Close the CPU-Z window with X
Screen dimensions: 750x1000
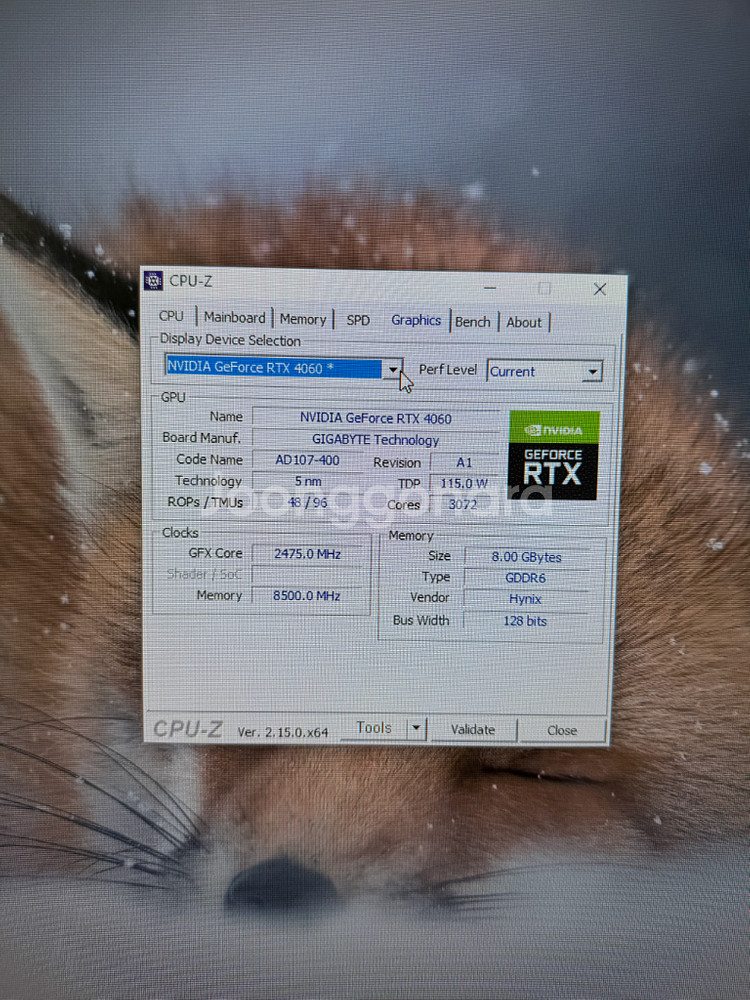coord(599,289)
